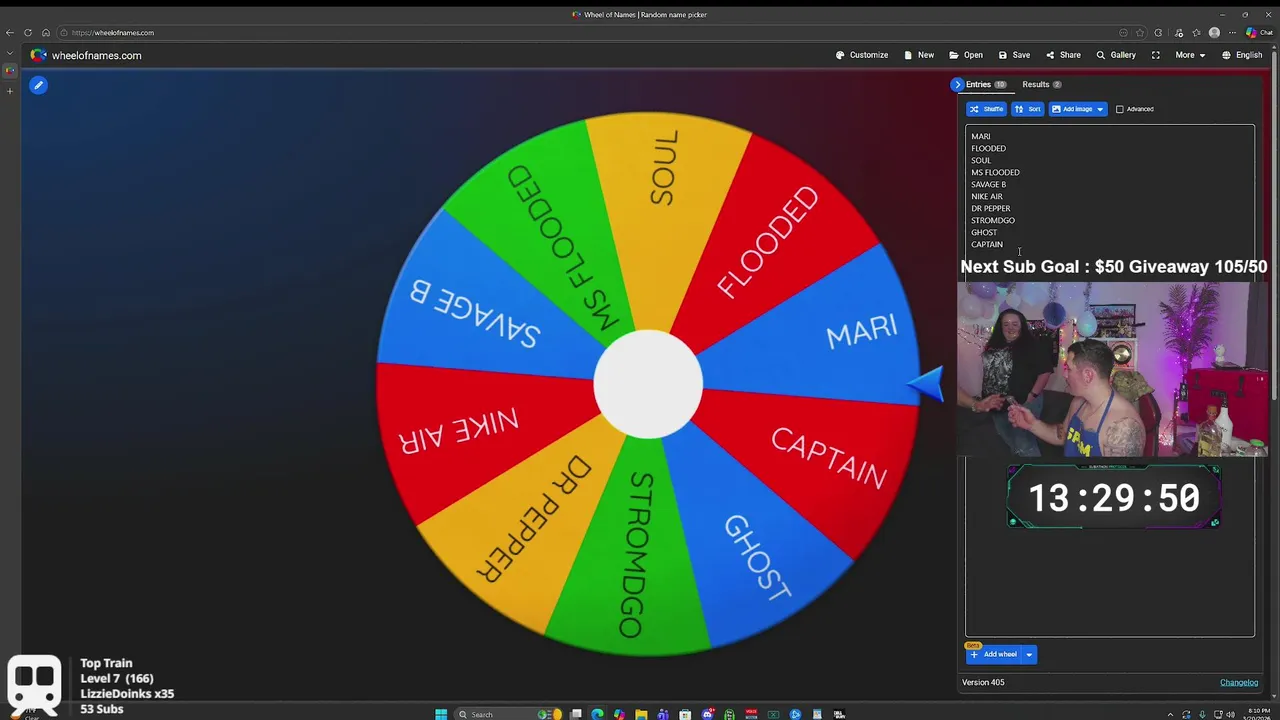Select the Wheel of Names sidebar tab
1280x720 pixels.
(x=10, y=70)
